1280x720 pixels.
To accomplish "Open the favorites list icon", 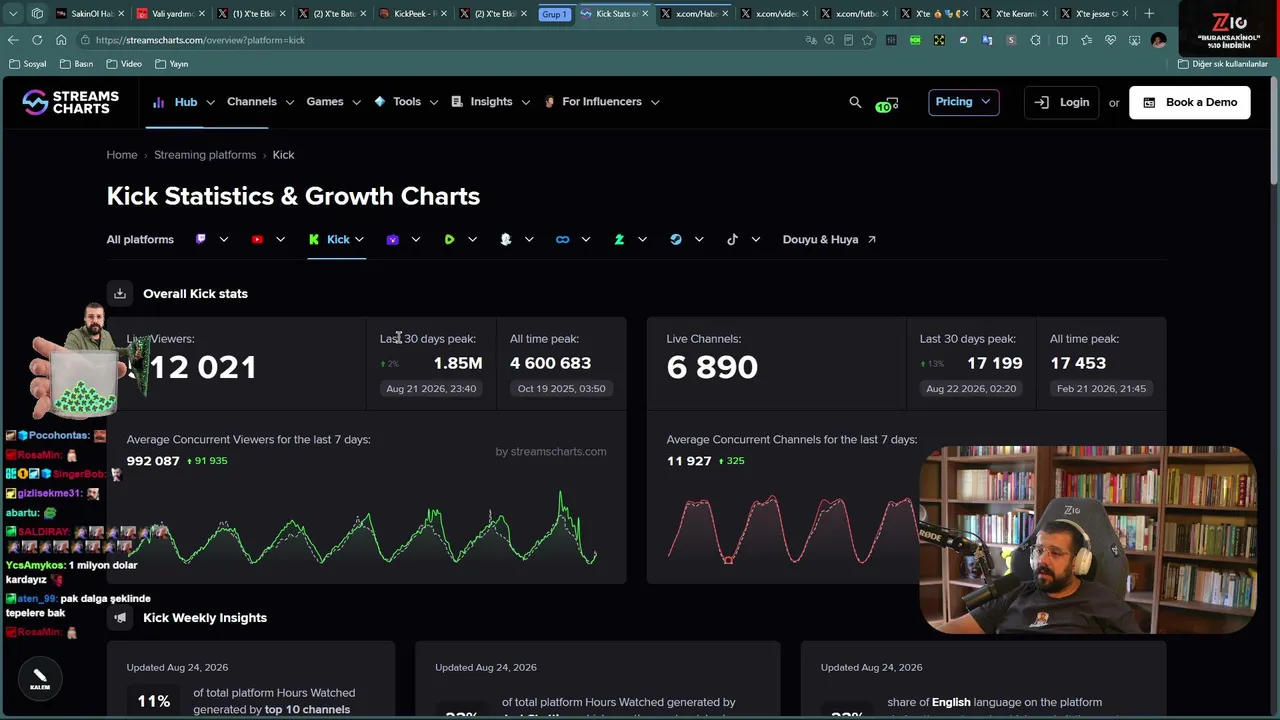I will [1086, 40].
